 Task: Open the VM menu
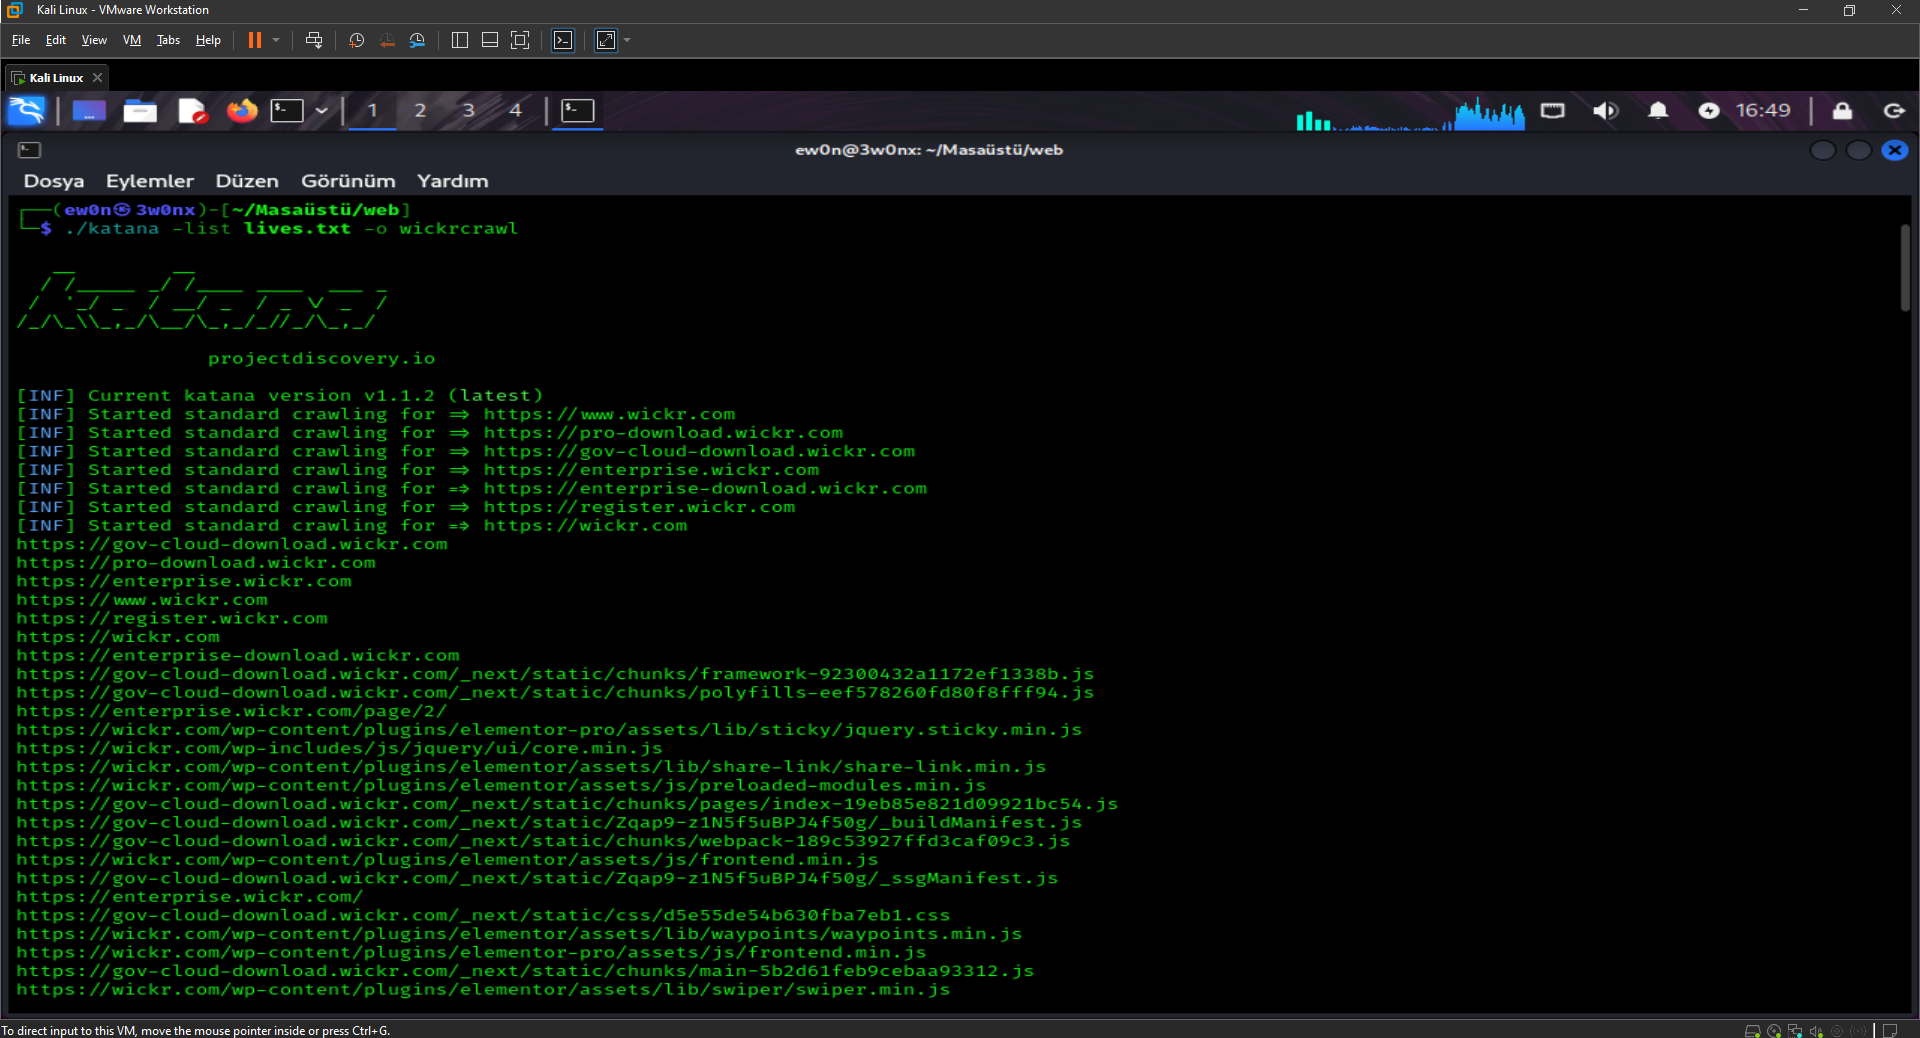point(132,40)
